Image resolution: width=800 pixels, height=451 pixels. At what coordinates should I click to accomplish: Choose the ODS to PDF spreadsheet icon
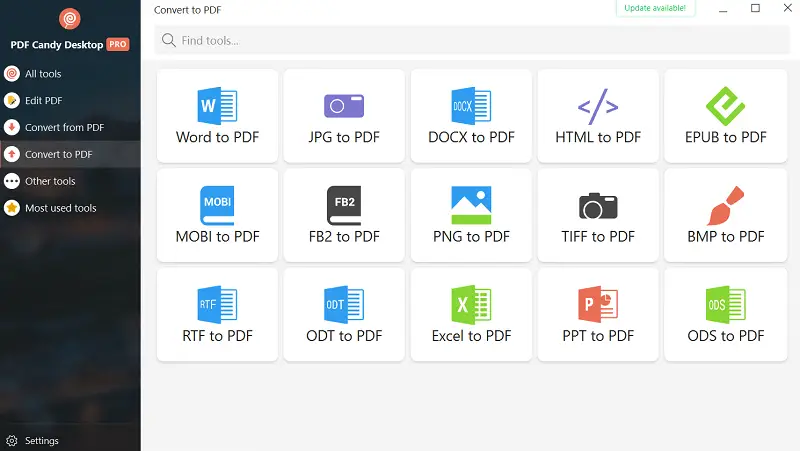[726, 305]
